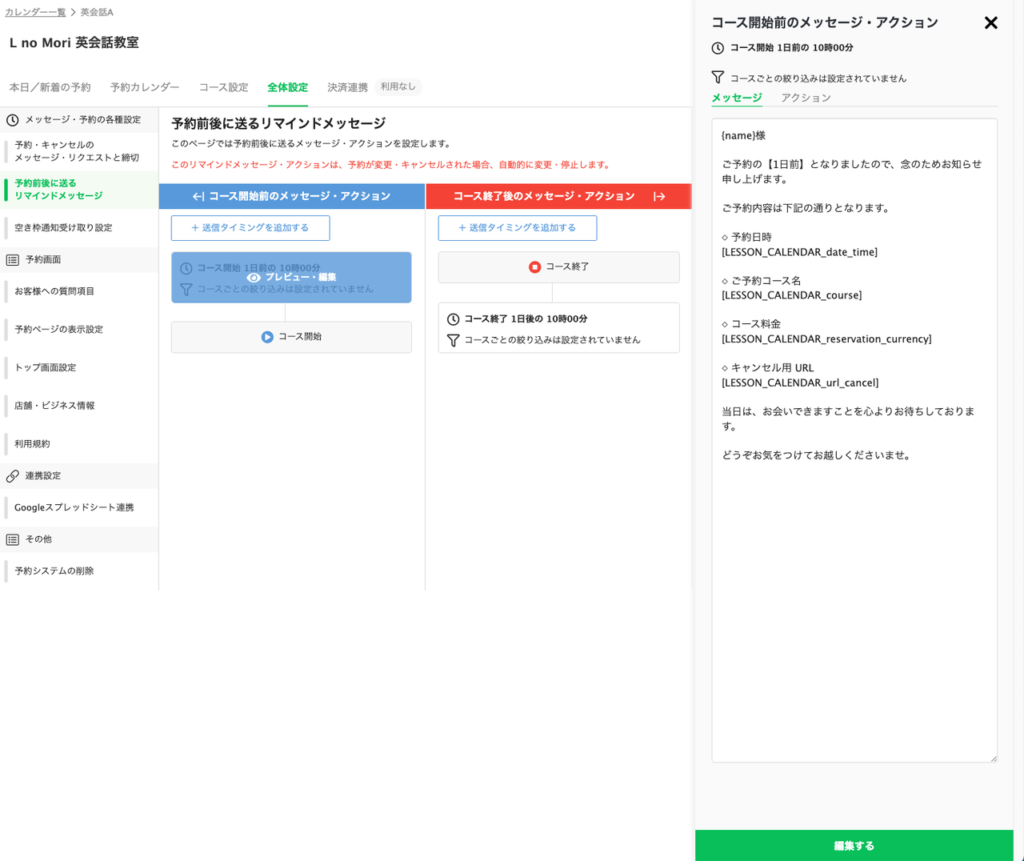
Task: Click the link icon beside 連携設定
Action: 13,476
